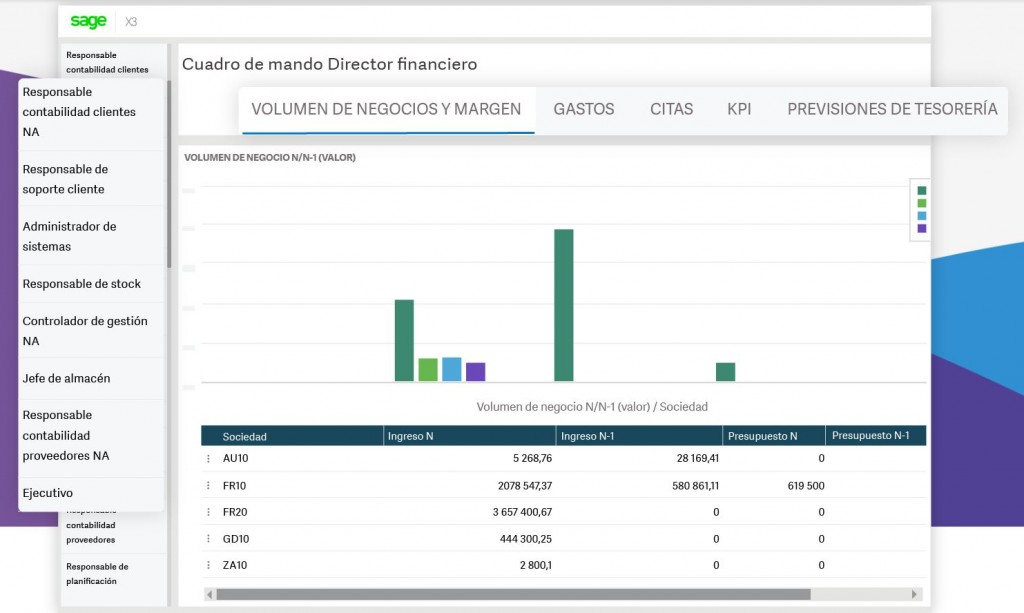Click the GD10 revenue bar in the chart
1024x613 pixels.
coord(727,372)
